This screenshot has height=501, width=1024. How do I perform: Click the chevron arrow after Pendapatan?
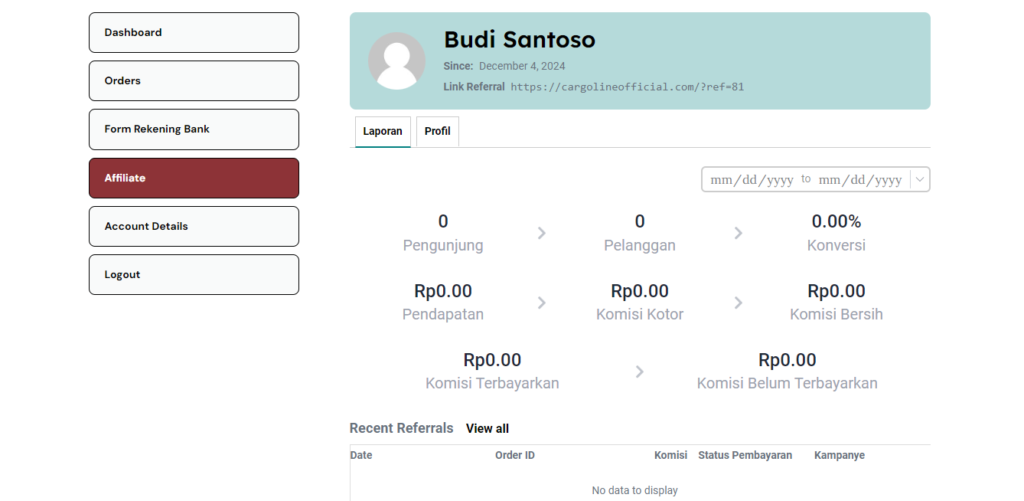point(541,302)
